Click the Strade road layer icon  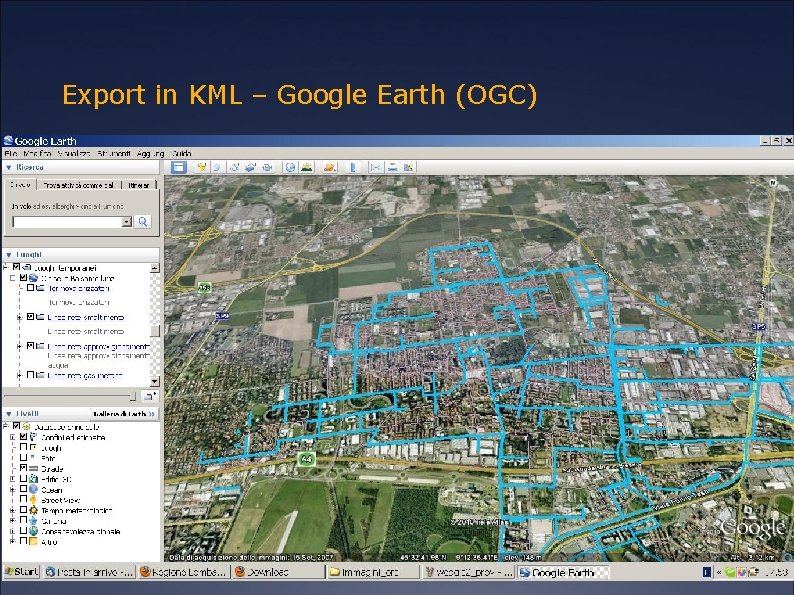pos(33,468)
